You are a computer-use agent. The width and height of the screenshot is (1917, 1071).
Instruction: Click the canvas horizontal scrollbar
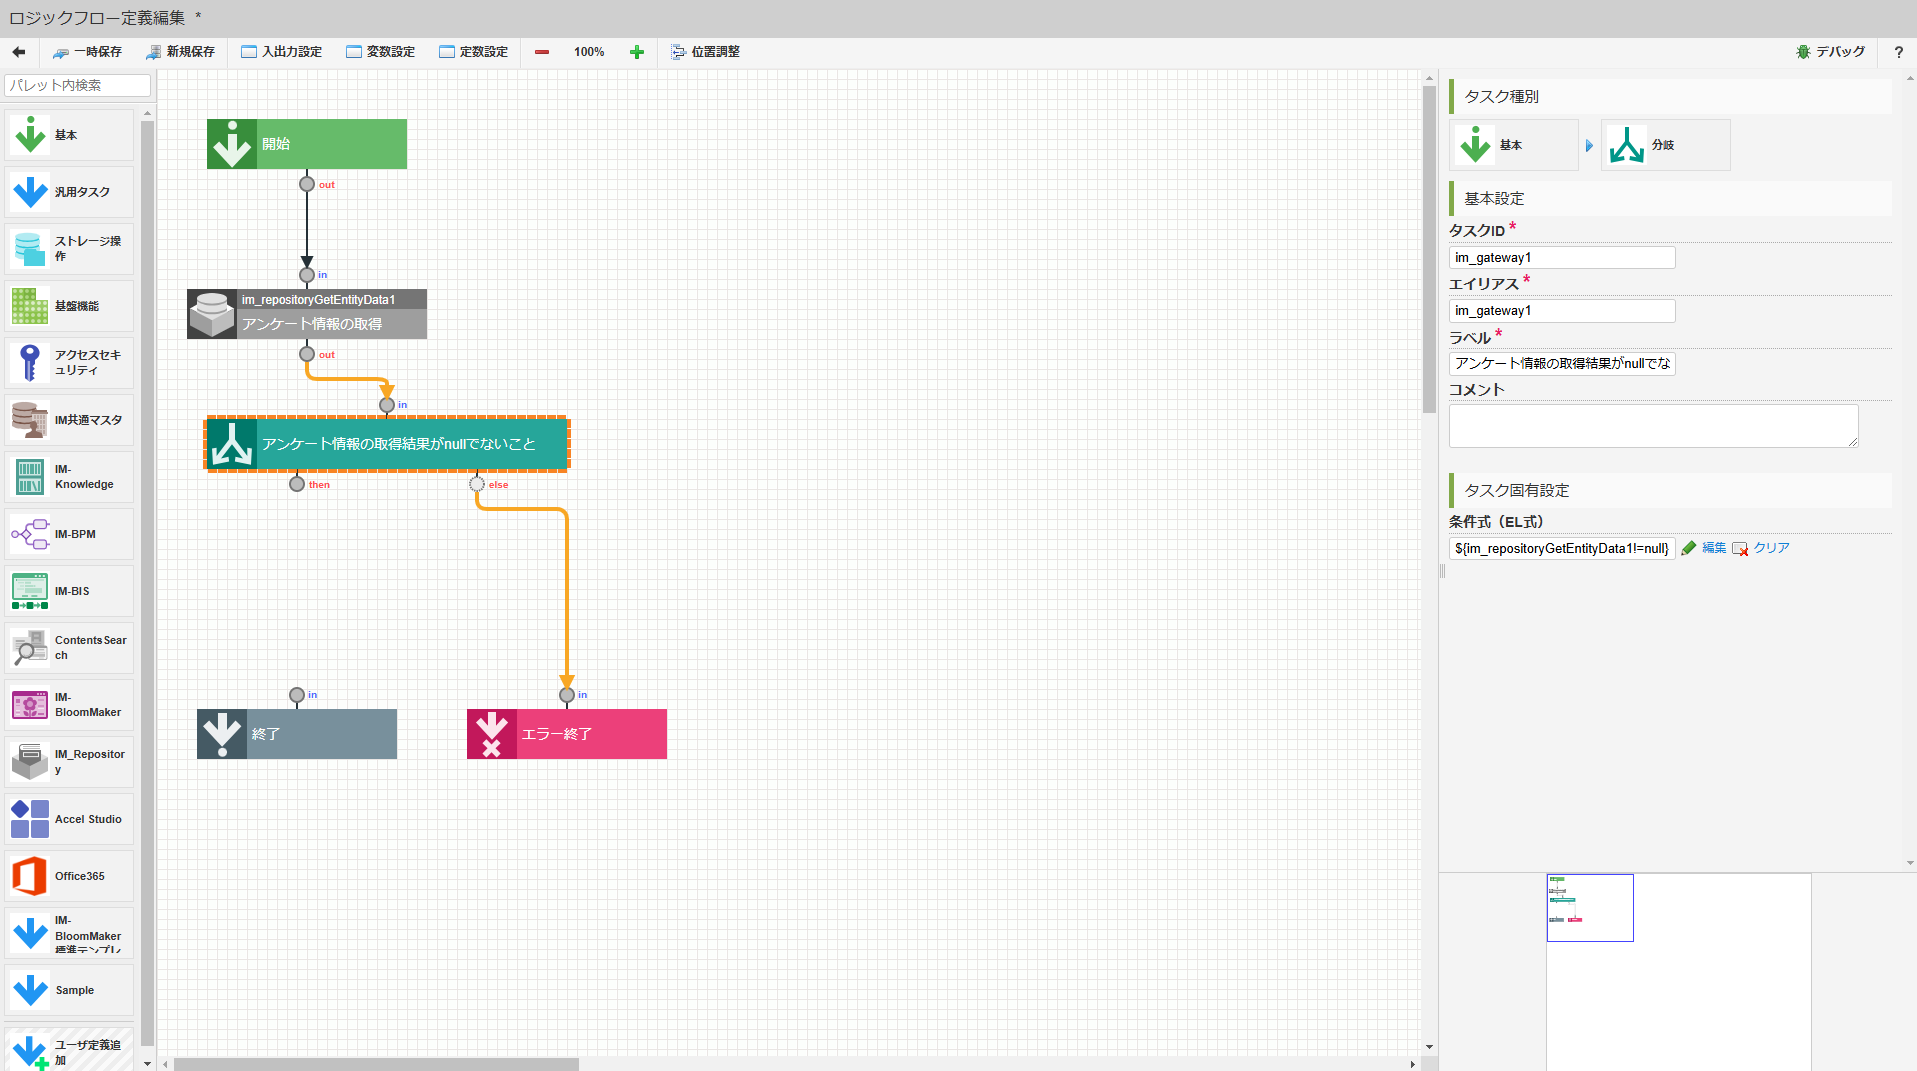point(377,1064)
